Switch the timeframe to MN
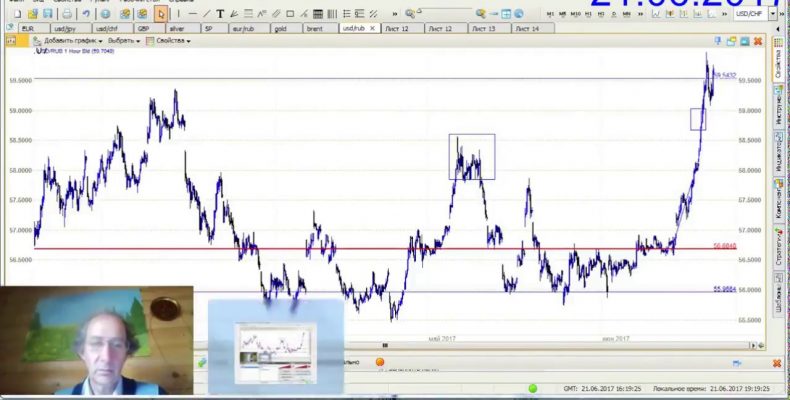 pos(626,14)
